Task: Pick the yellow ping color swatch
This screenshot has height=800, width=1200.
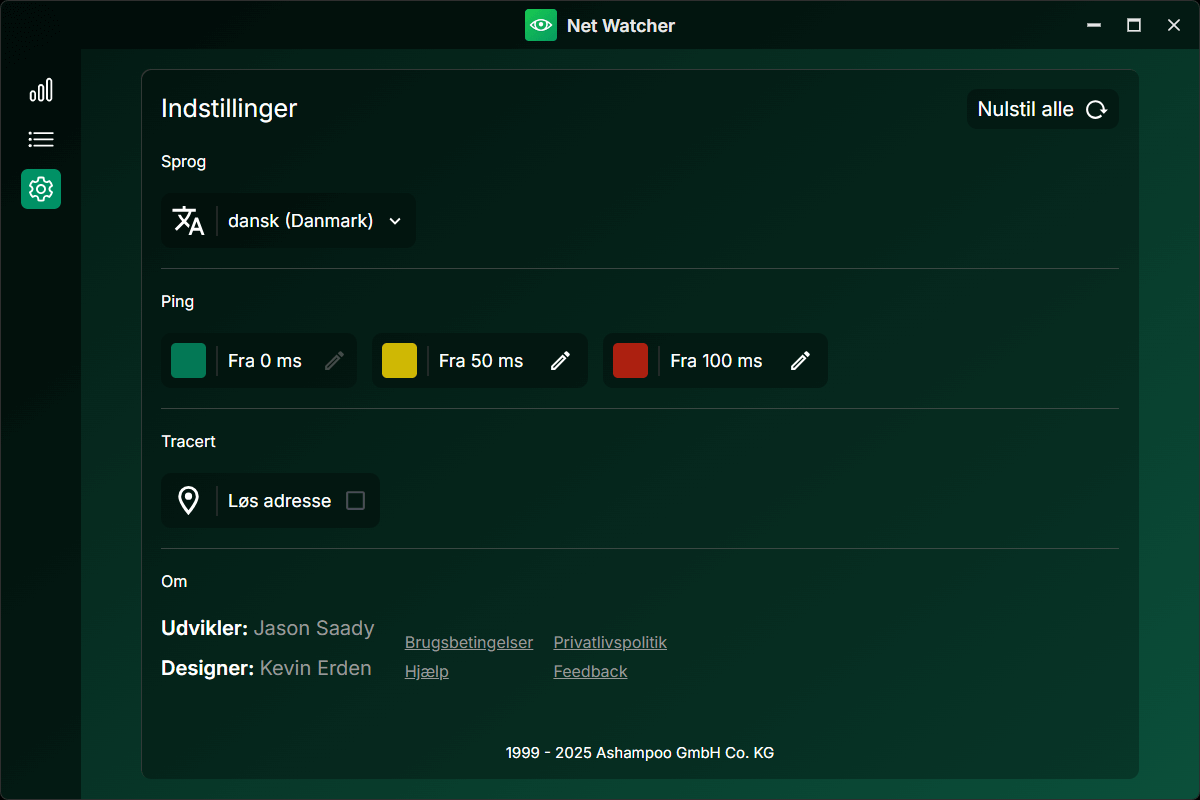Action: tap(399, 360)
